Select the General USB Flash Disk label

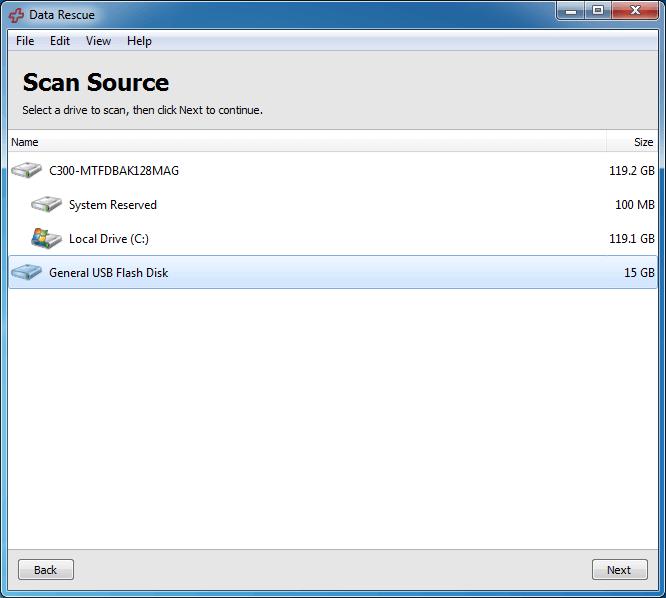[x=108, y=273]
